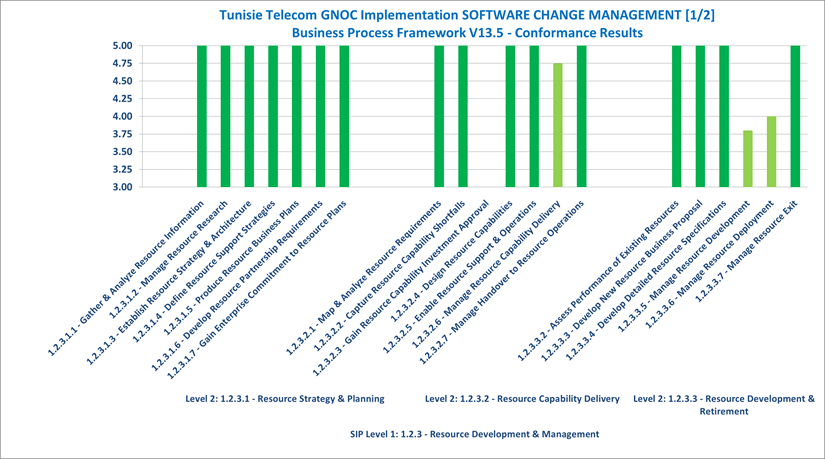Select label '1.2.3.1.7 - Gain Enterprise Commitment to Resource Plans'
Viewport: 825px width, 459px height.
257,290
